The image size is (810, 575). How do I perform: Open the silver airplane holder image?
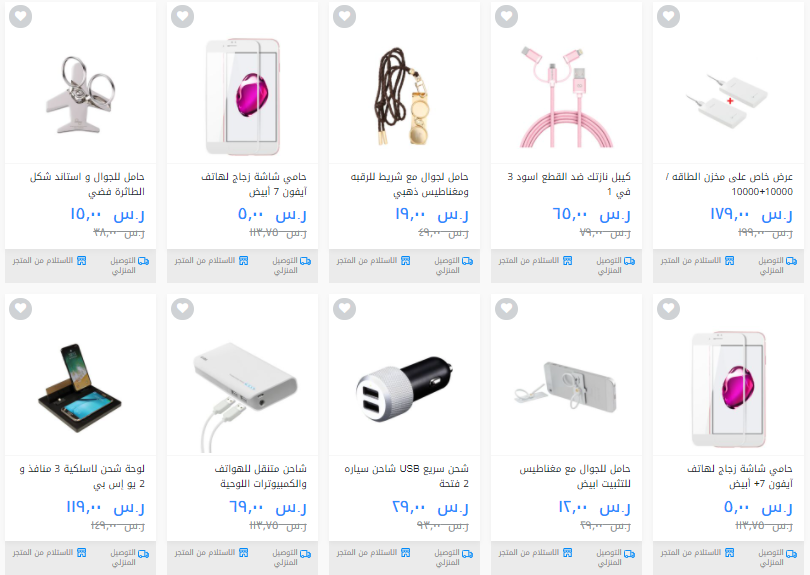click(81, 95)
